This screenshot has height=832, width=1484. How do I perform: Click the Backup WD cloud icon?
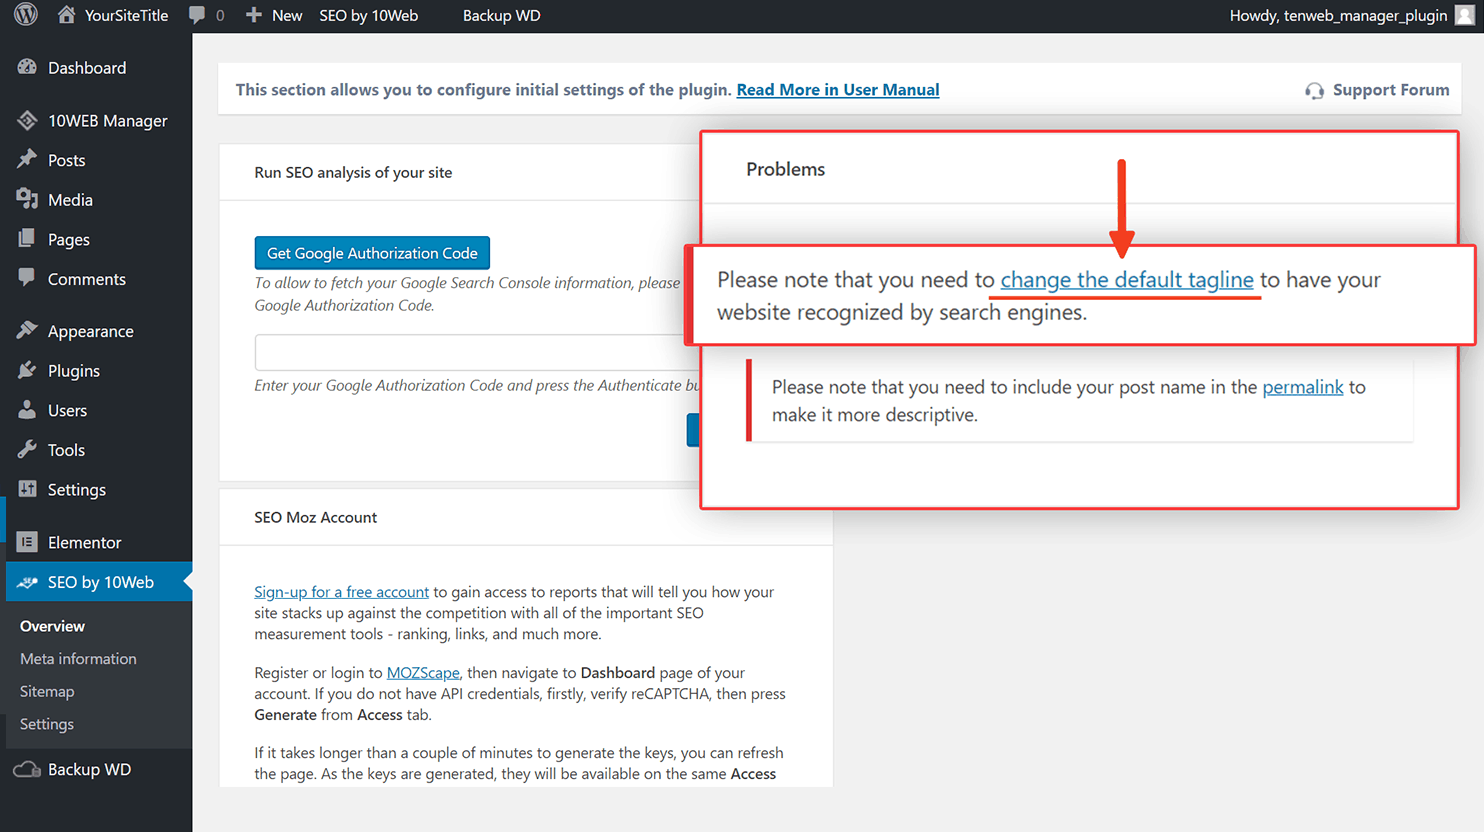pos(27,769)
